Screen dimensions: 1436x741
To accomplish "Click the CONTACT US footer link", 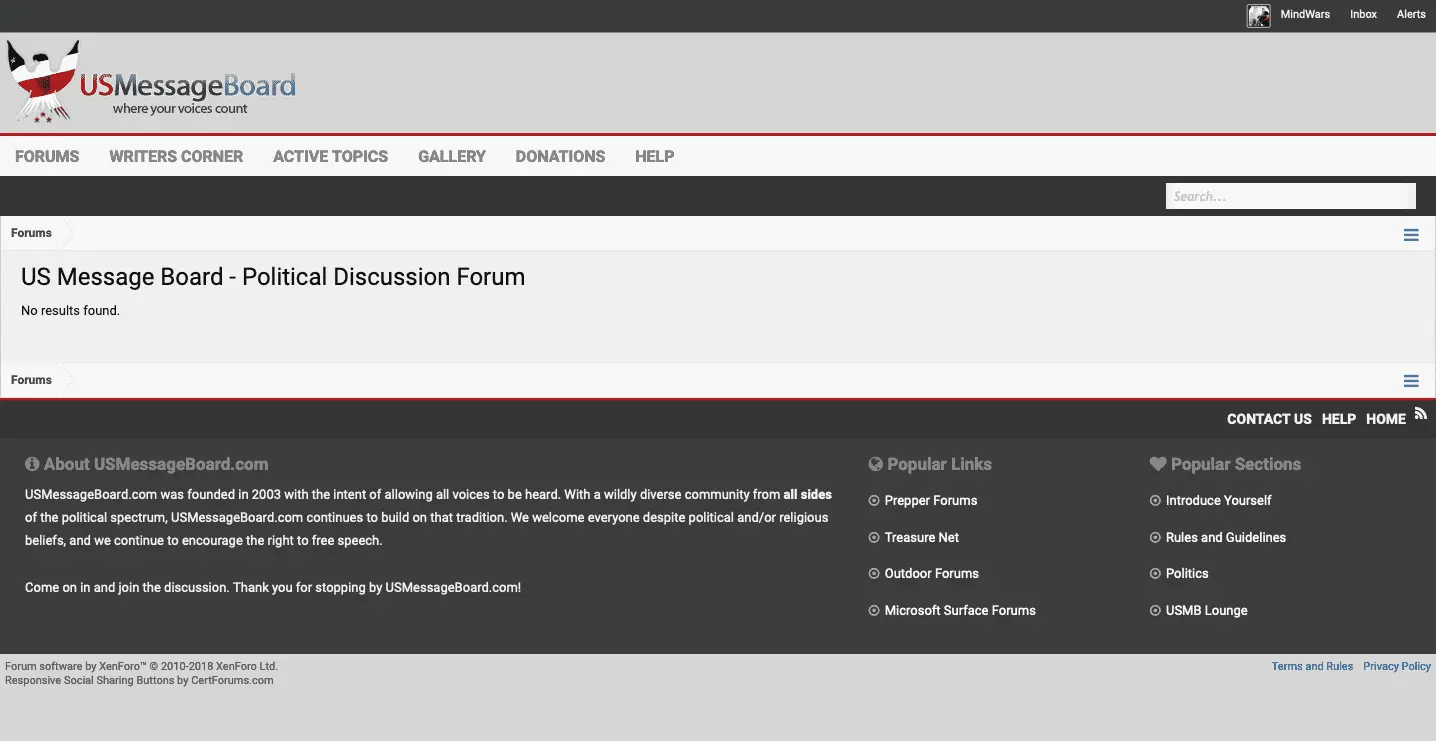I will [x=1269, y=419].
